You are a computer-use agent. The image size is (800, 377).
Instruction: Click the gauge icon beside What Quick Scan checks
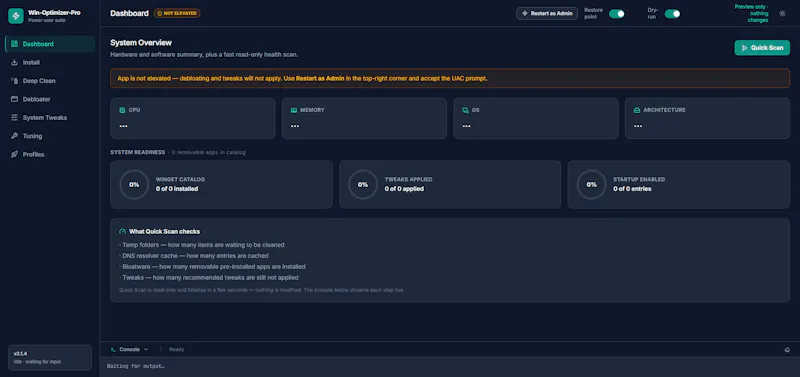coord(122,232)
